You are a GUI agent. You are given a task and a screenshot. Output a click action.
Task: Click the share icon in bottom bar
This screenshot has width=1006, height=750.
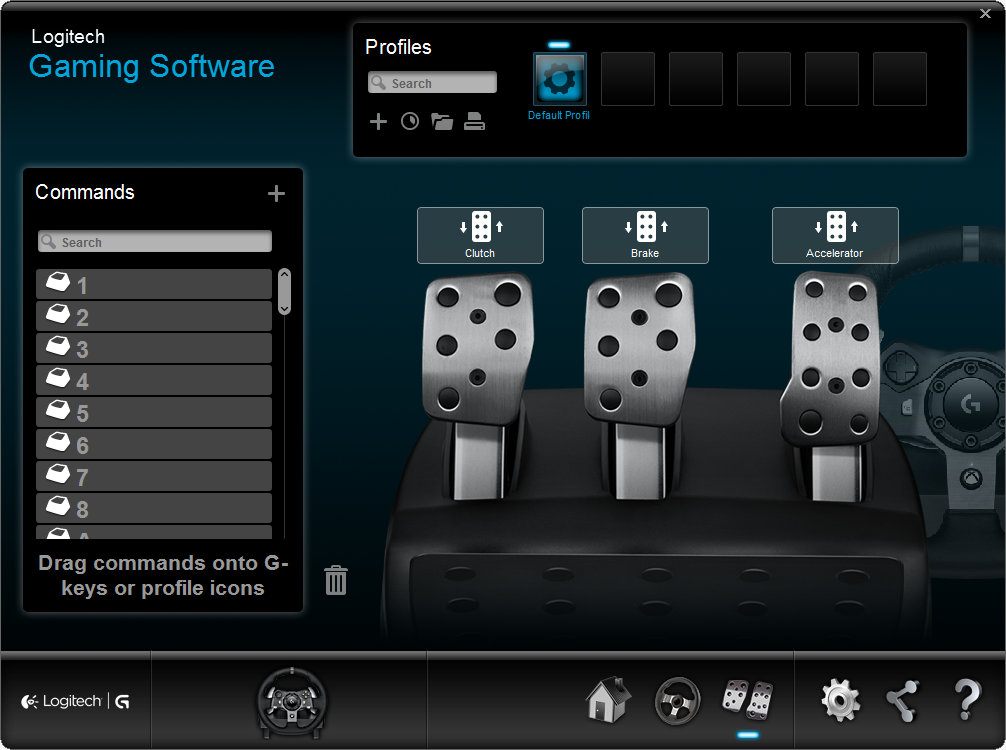(x=902, y=700)
